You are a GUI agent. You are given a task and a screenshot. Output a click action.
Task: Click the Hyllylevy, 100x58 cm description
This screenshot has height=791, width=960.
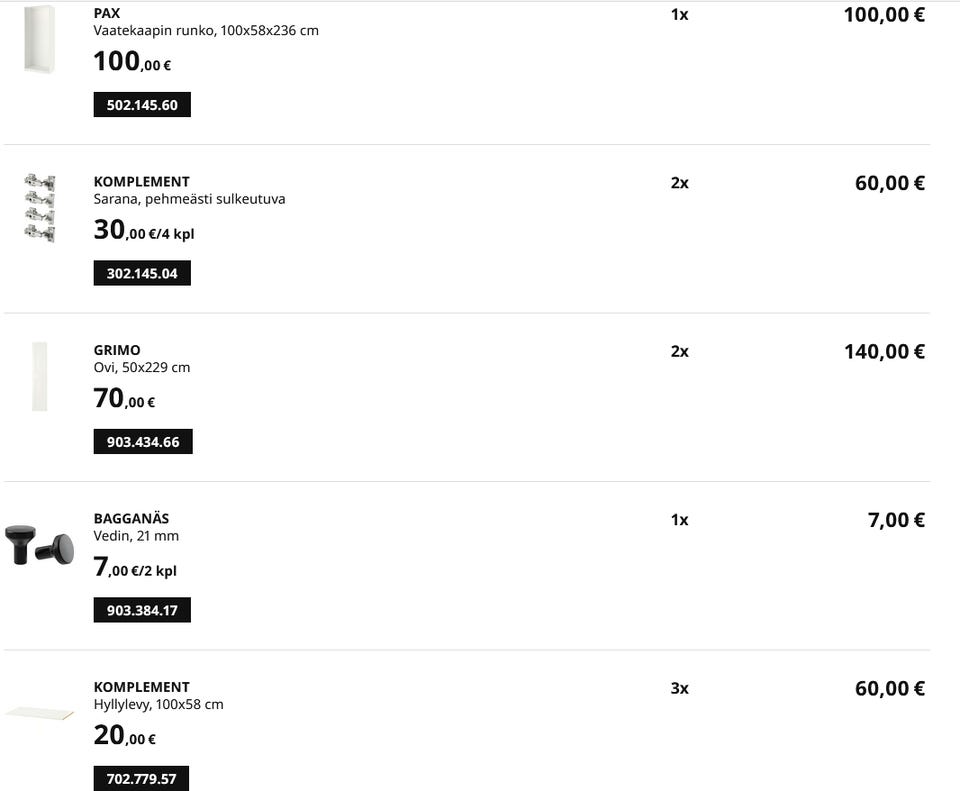159,705
